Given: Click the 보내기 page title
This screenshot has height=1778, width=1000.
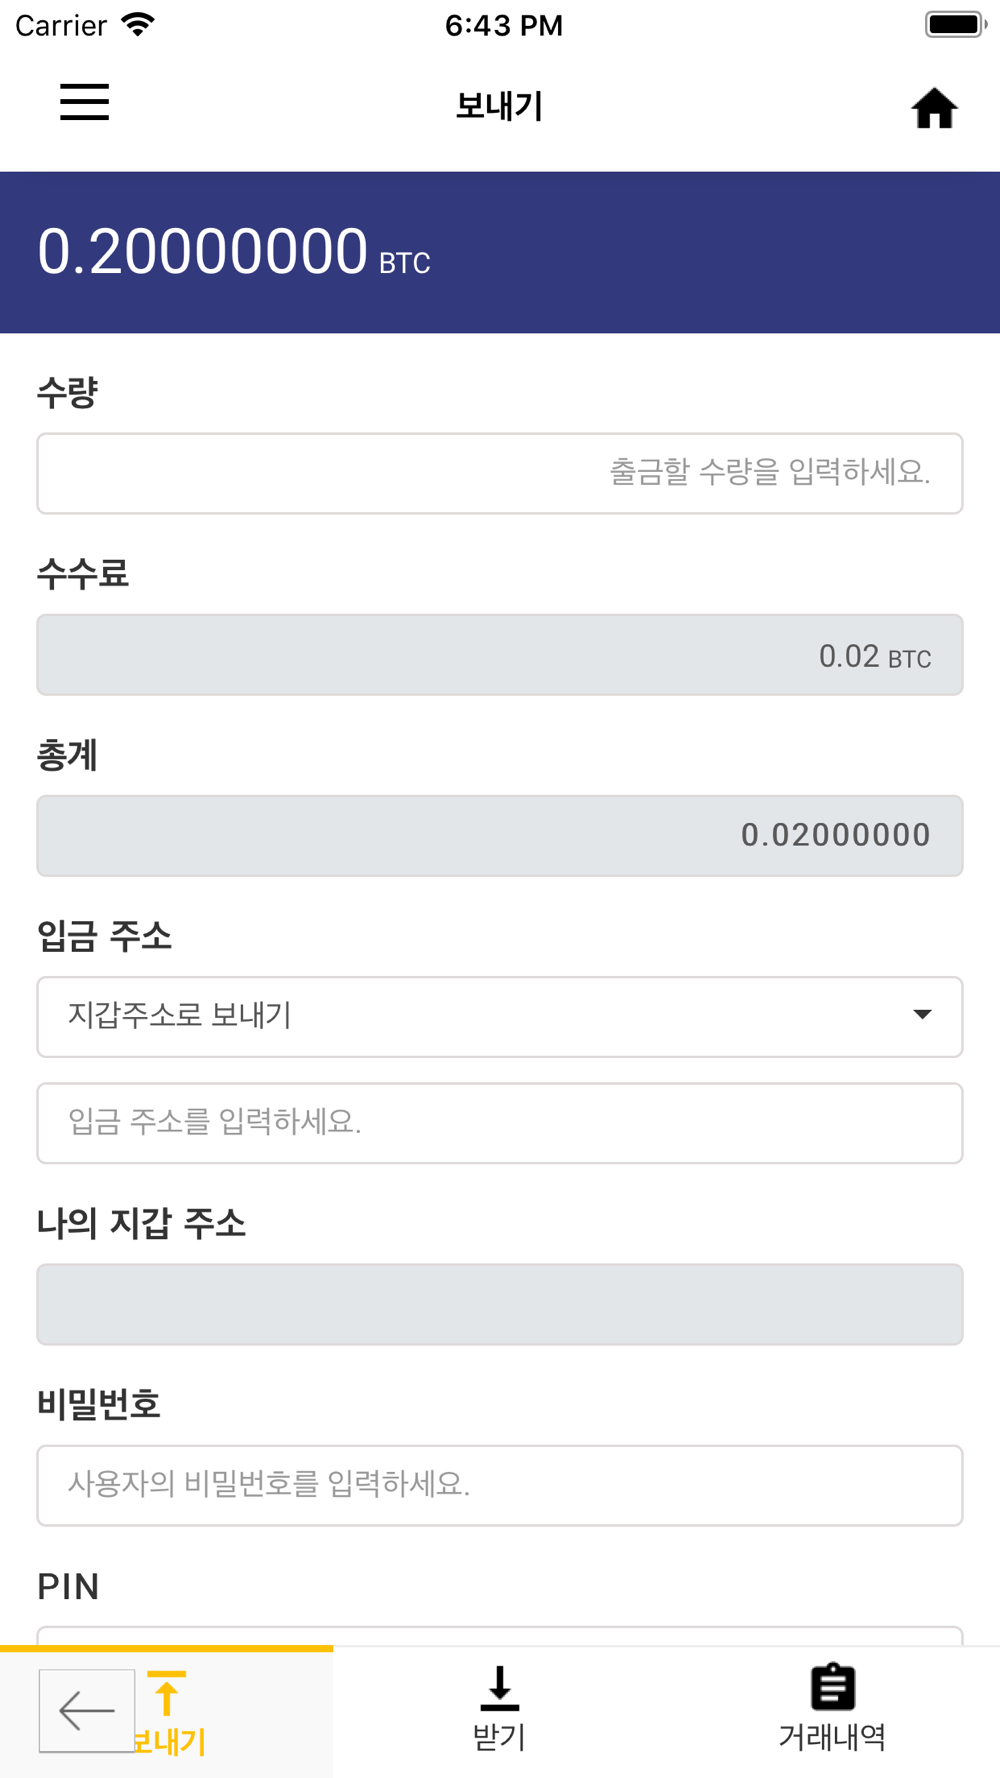Looking at the screenshot, I should [499, 106].
